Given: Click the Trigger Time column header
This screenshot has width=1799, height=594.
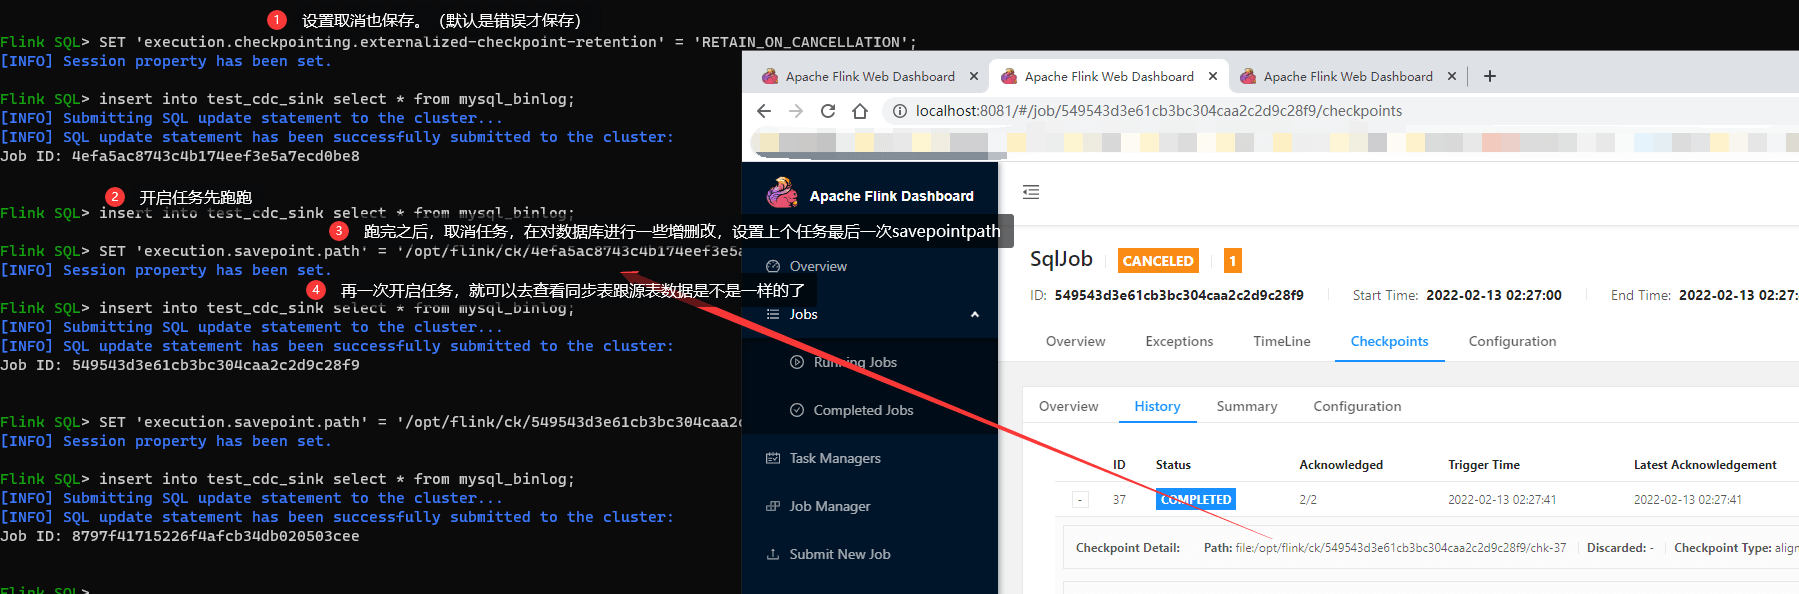Looking at the screenshot, I should [1484, 465].
